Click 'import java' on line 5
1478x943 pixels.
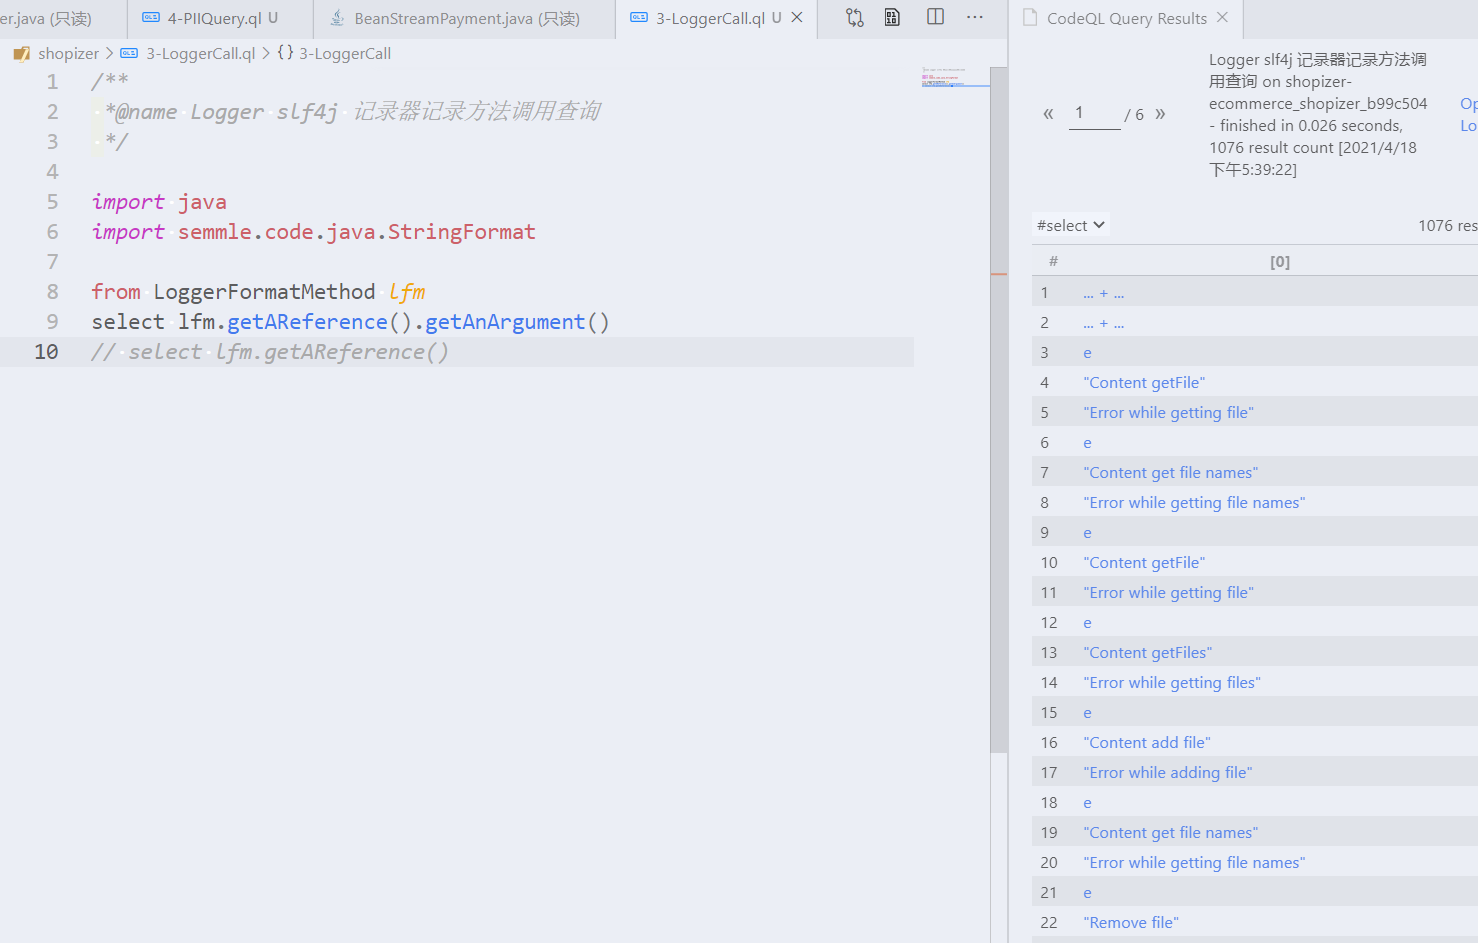pos(159,202)
